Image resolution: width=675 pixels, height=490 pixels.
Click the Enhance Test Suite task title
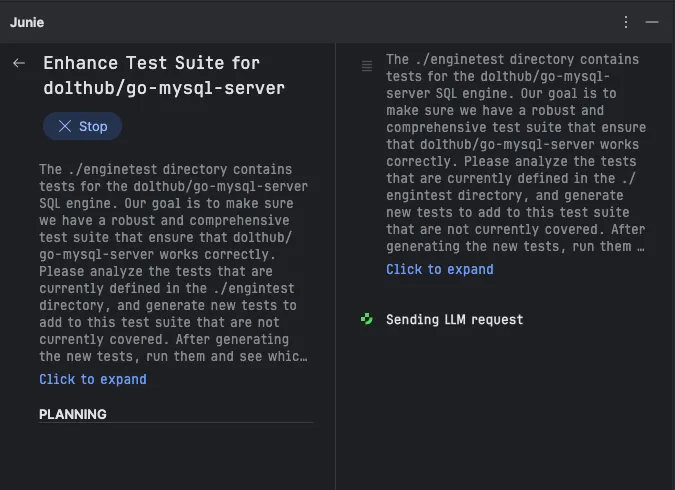pos(164,75)
